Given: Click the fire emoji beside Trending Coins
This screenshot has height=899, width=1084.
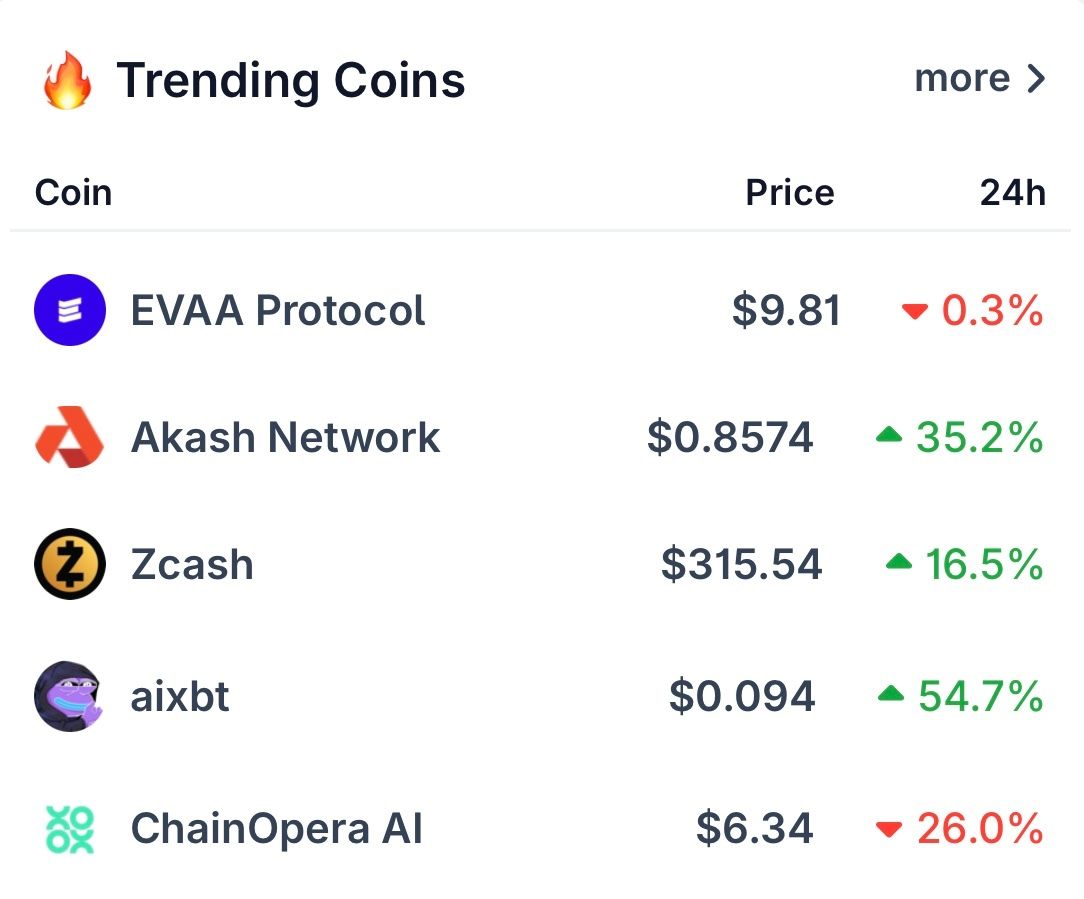Looking at the screenshot, I should coord(68,81).
